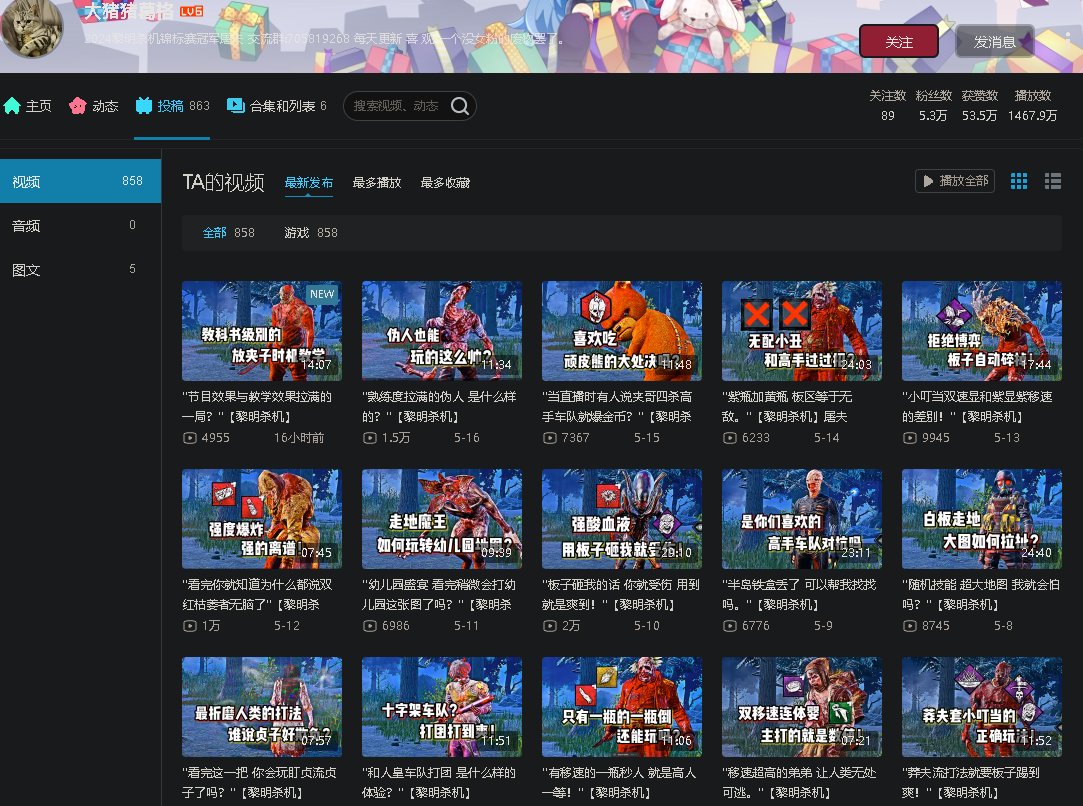Open video title 随机技能 超大地图

pyautogui.click(x=981, y=595)
